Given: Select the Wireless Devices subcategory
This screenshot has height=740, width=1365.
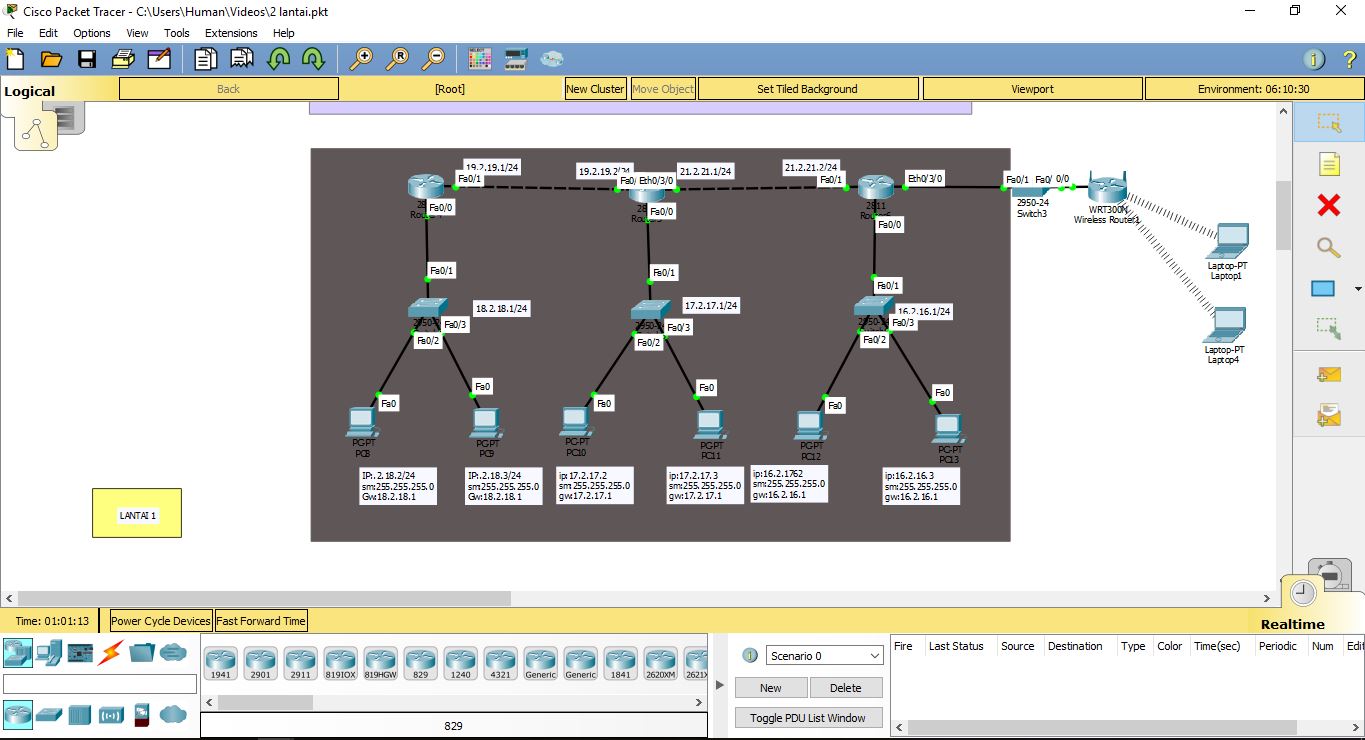Looking at the screenshot, I should tap(110, 715).
